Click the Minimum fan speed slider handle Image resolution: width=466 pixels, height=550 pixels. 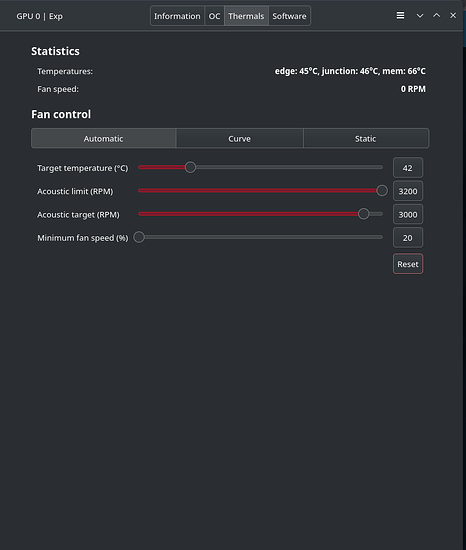(x=139, y=237)
